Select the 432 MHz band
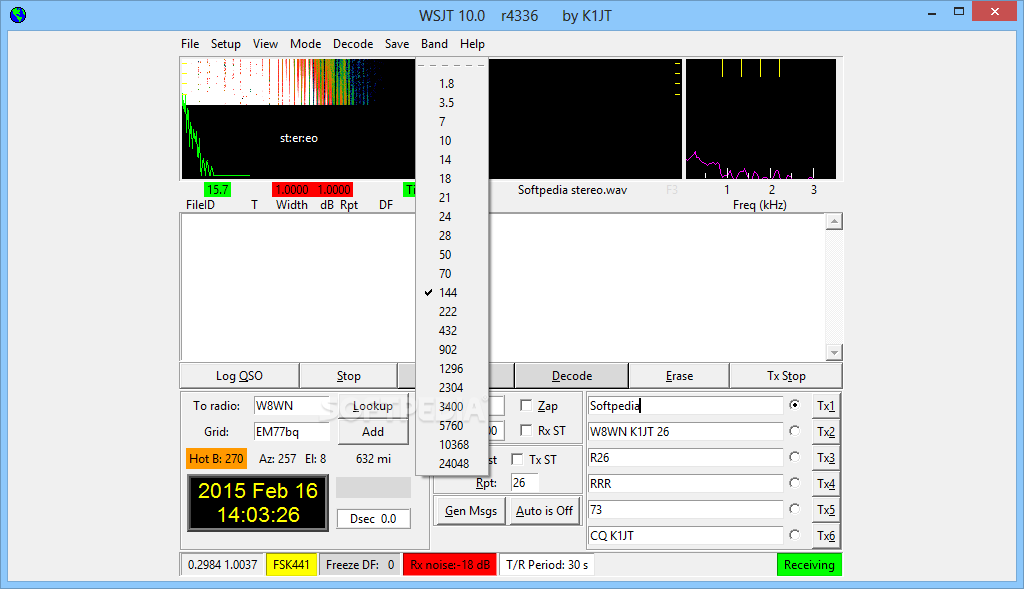 [x=452, y=330]
